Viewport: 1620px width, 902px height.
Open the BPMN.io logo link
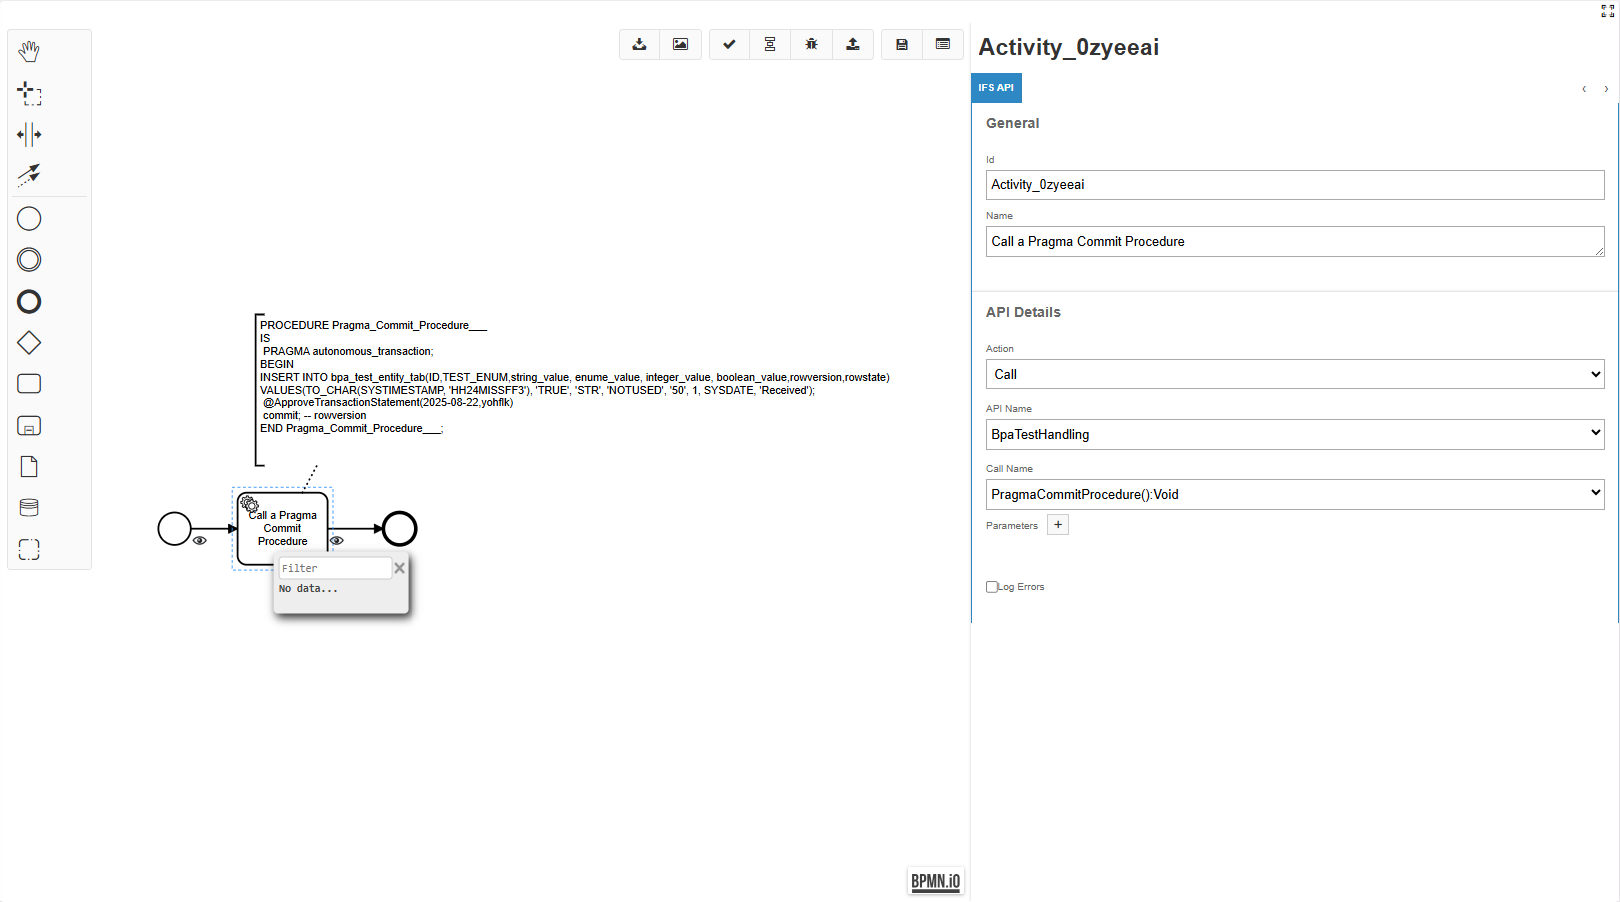tap(936, 881)
